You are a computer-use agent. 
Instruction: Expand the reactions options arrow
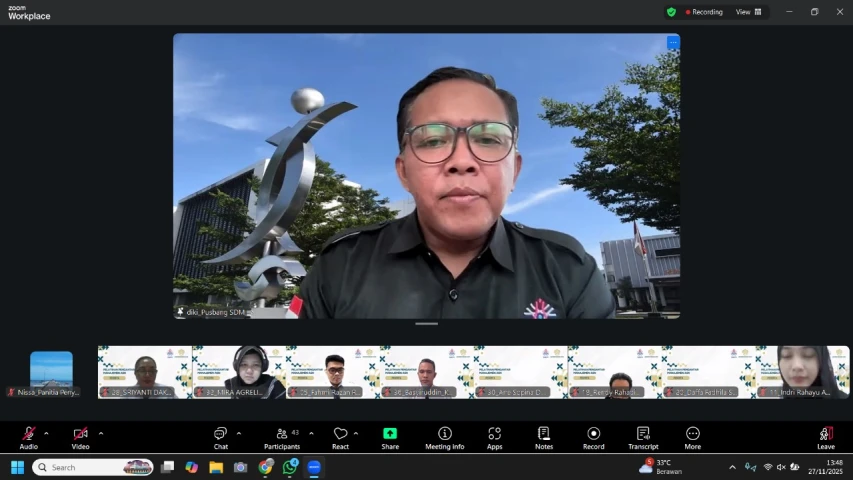(x=356, y=434)
